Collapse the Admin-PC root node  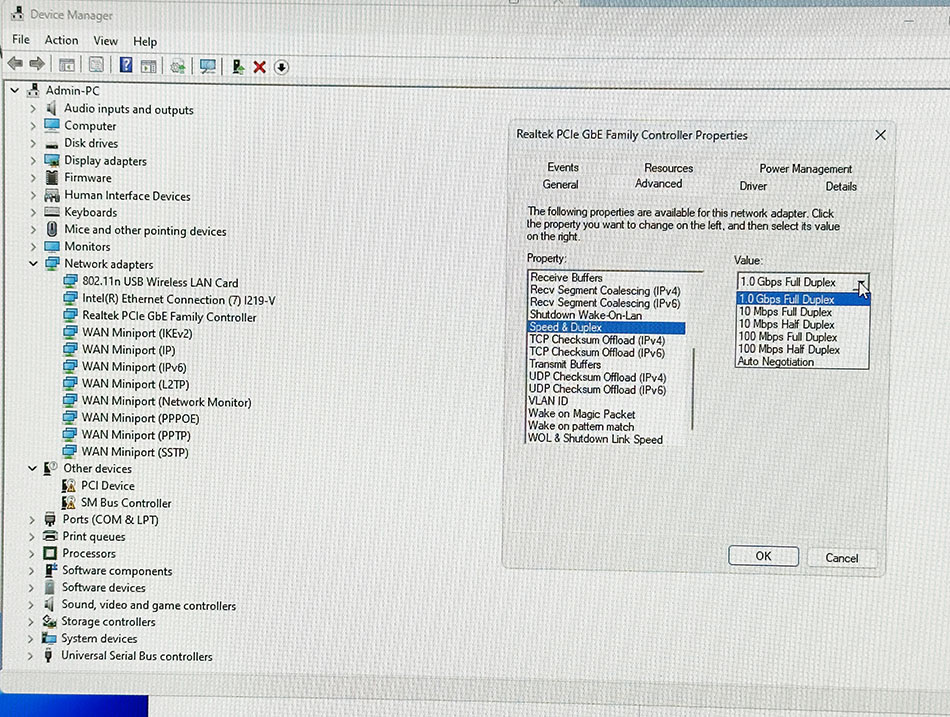click(15, 90)
